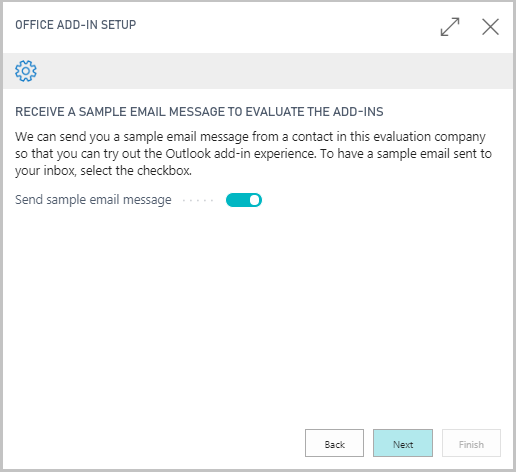Click the Office Add-in Setup title text
The width and height of the screenshot is (516, 472).
point(76,25)
